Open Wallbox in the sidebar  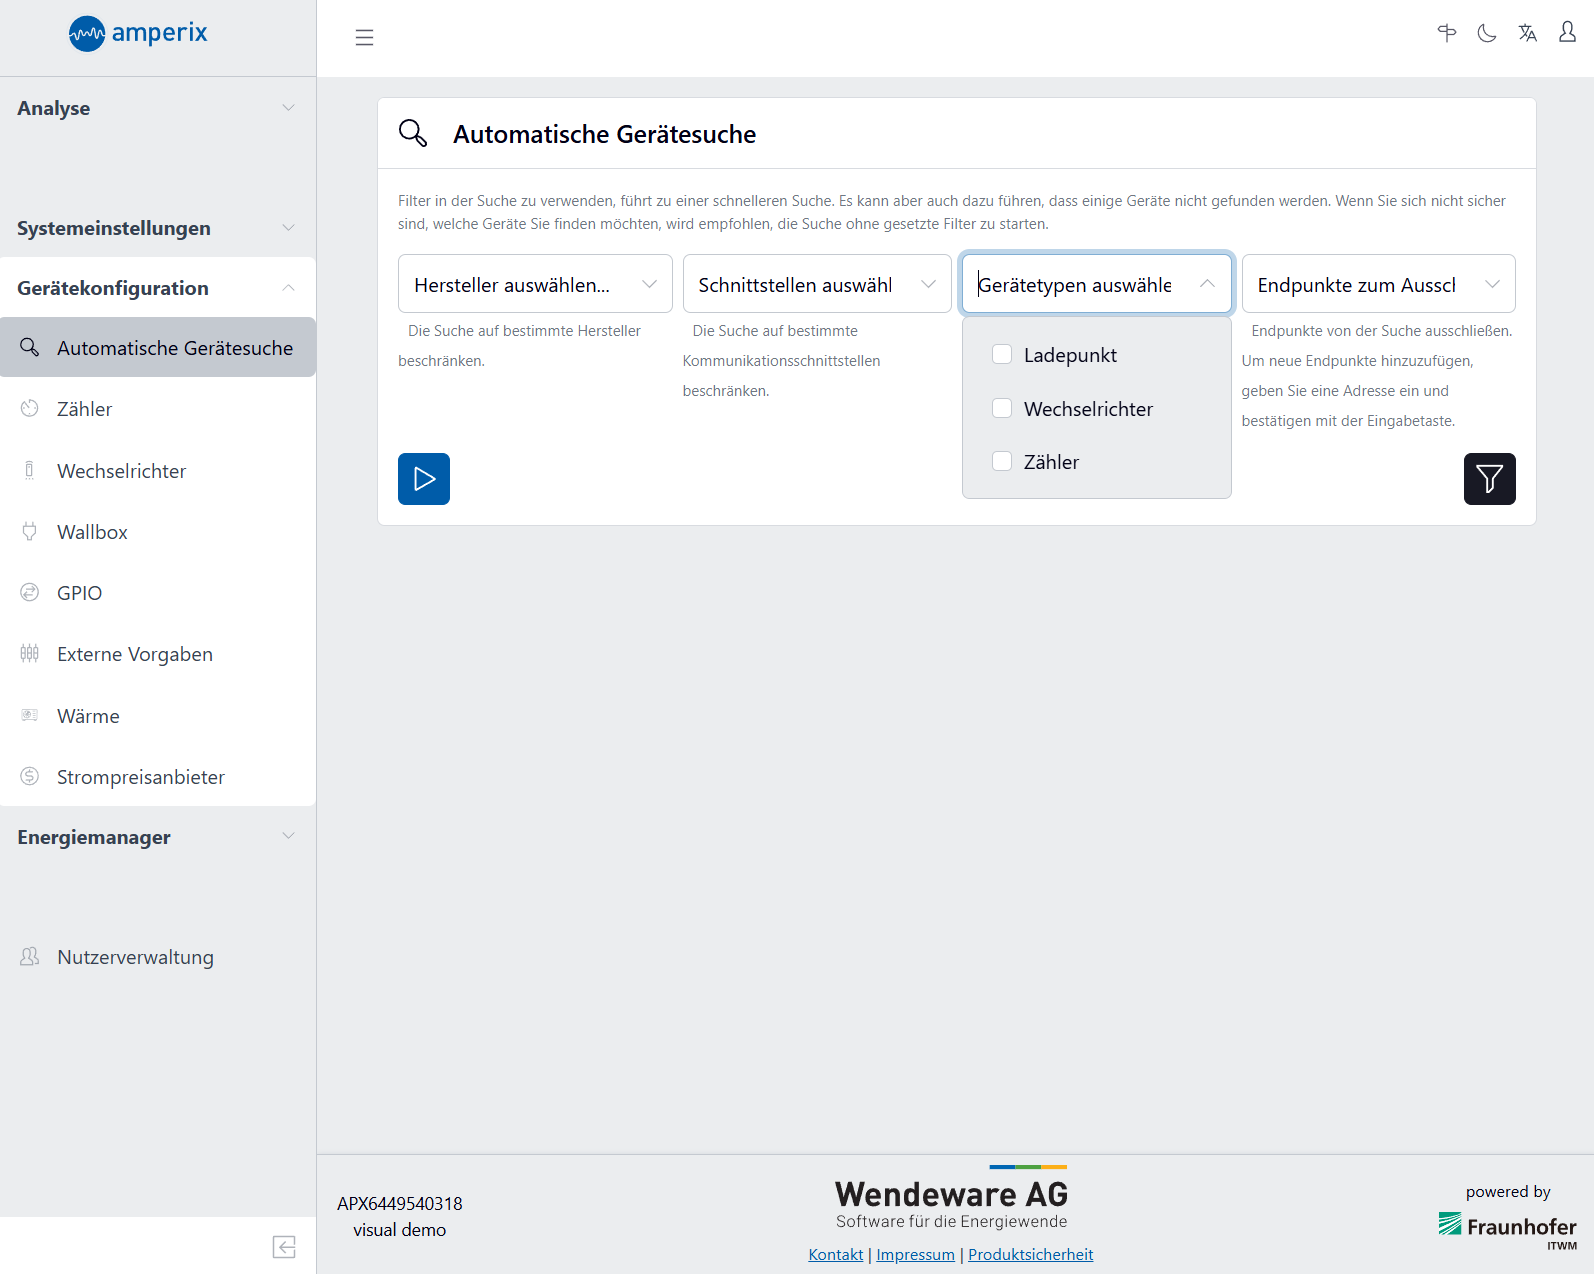(x=92, y=532)
